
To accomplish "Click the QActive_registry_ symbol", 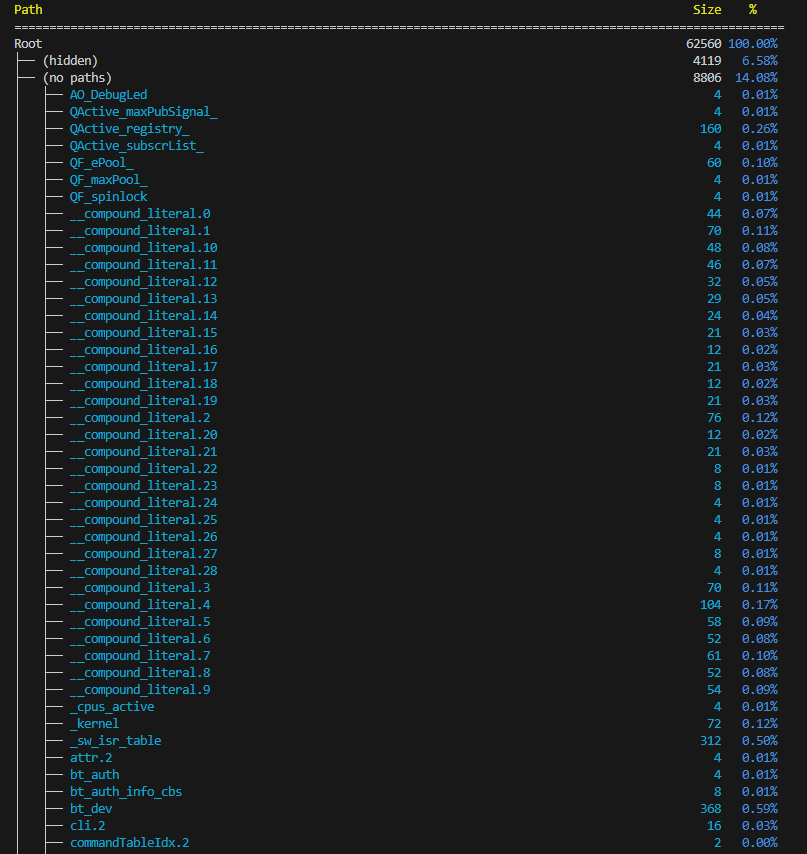I will 129,129.
